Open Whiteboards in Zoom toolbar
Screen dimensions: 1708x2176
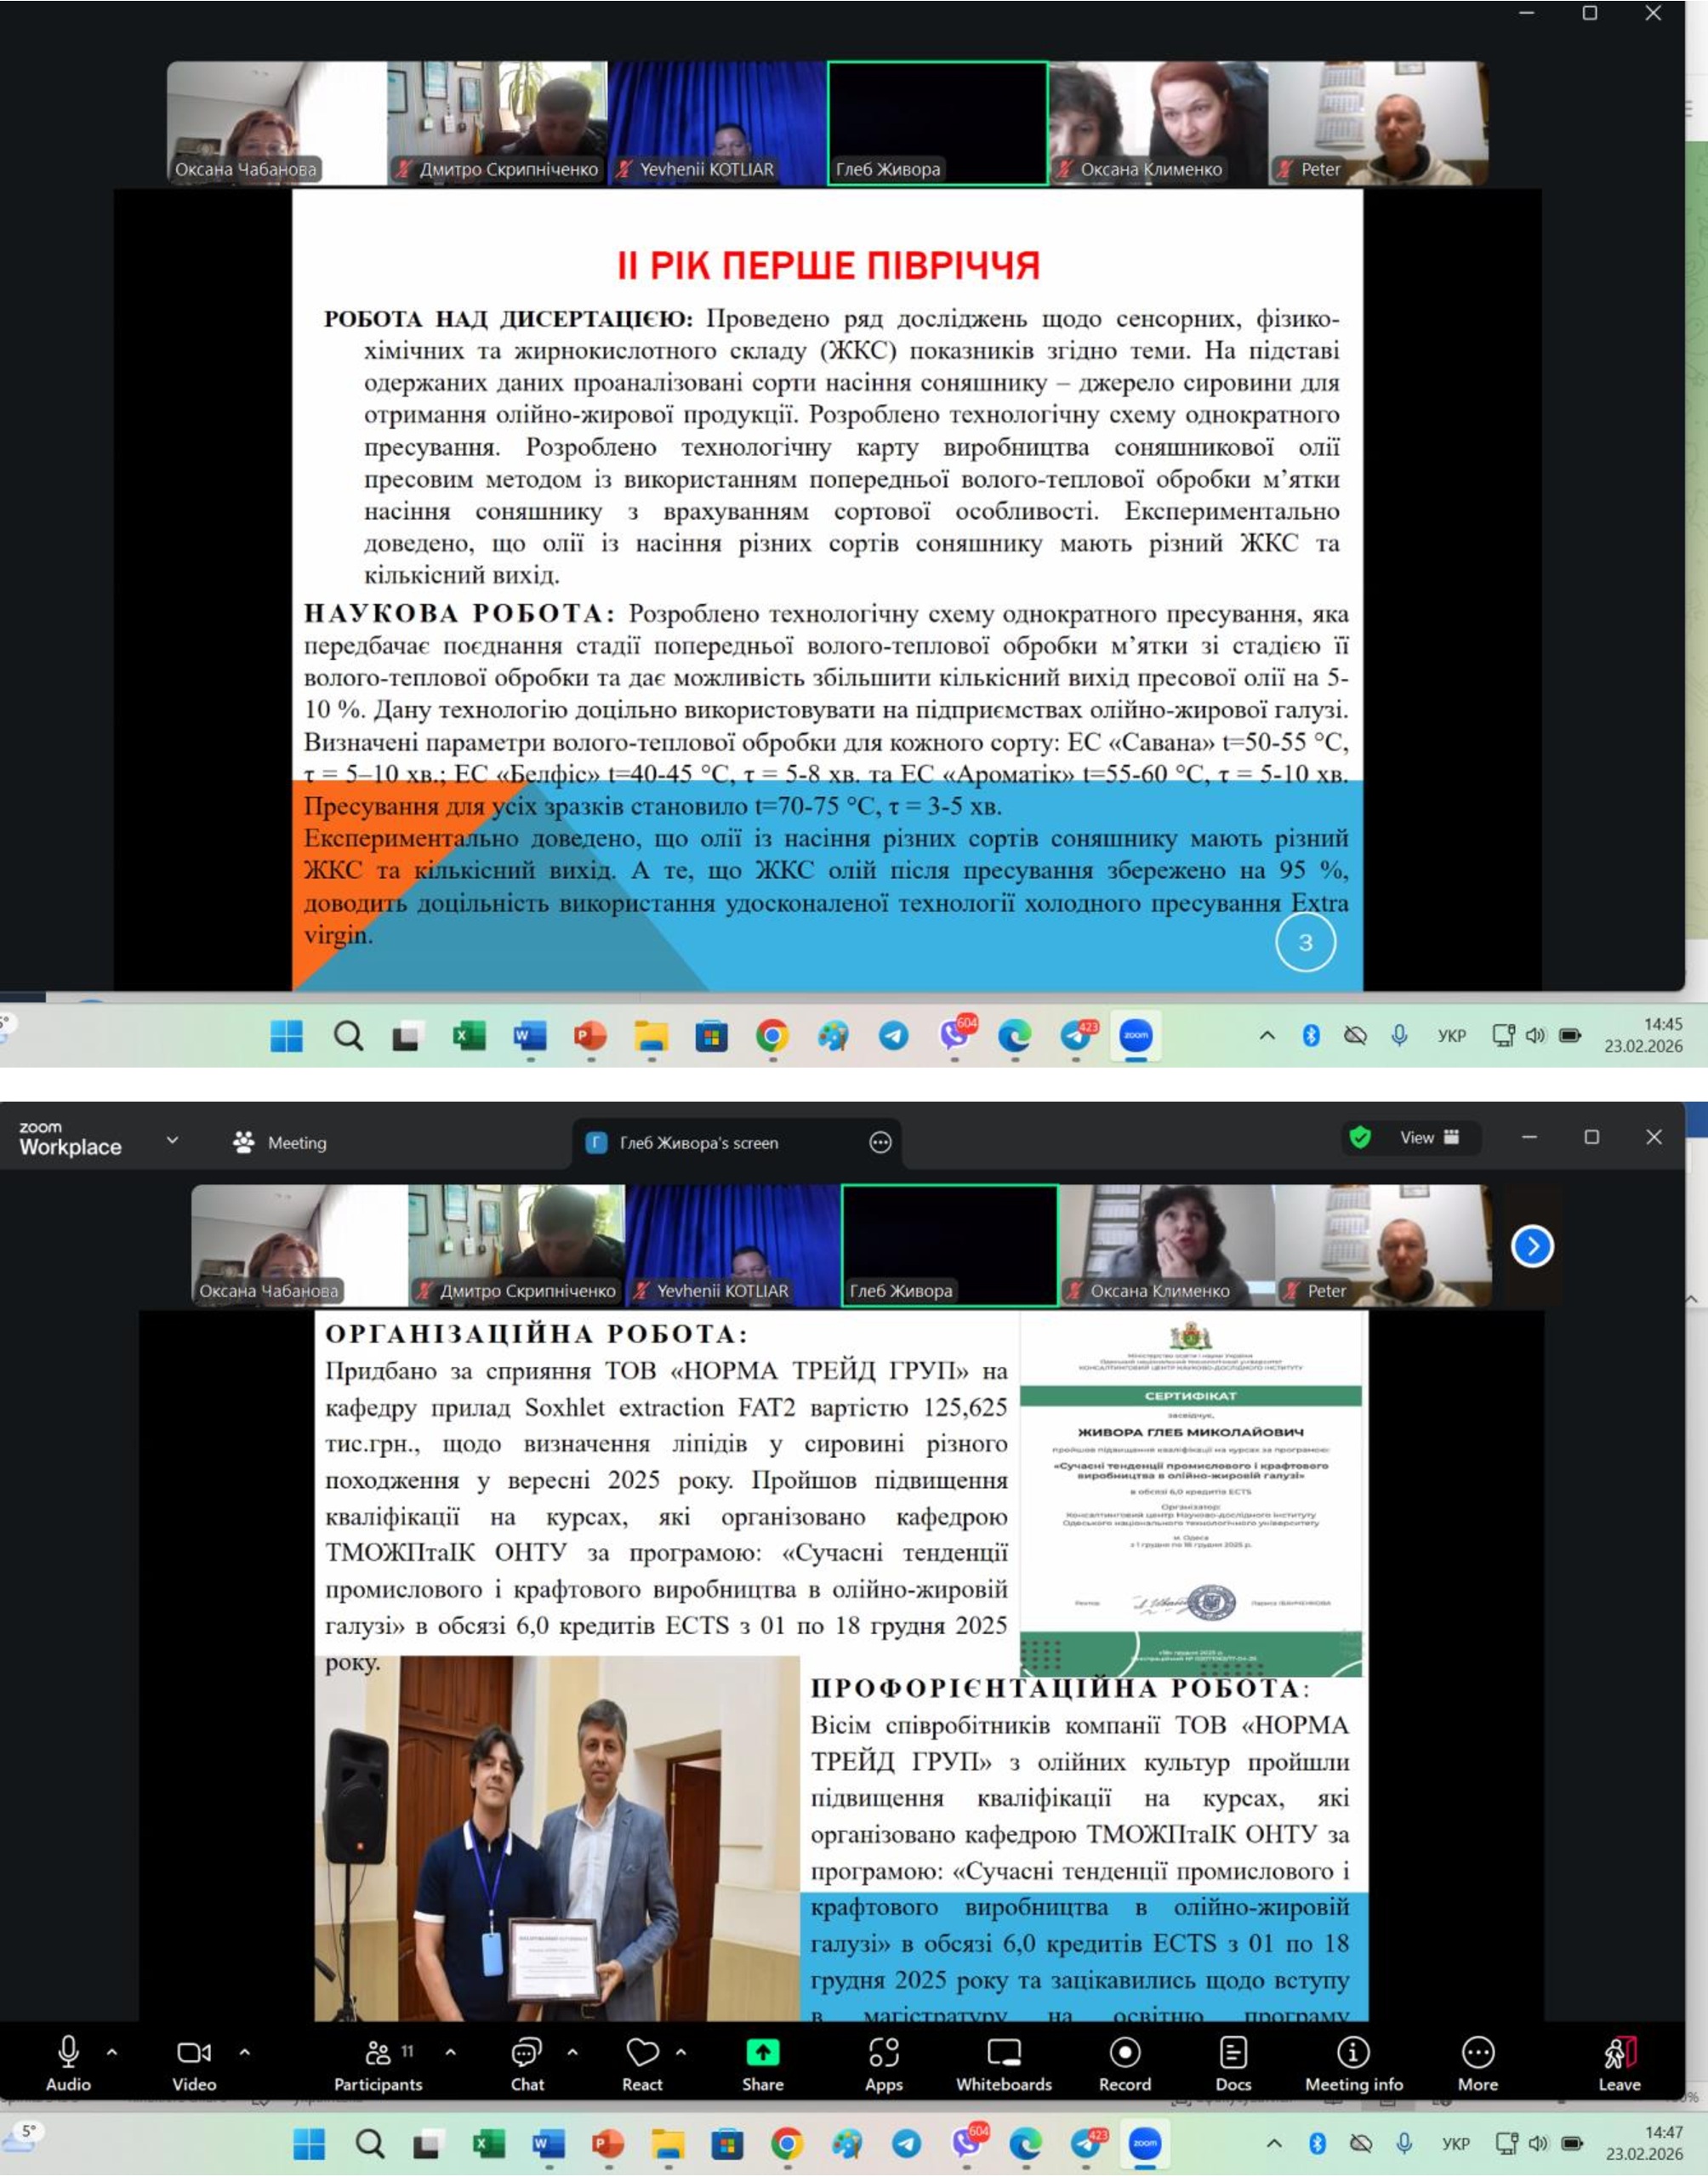click(x=1003, y=2064)
